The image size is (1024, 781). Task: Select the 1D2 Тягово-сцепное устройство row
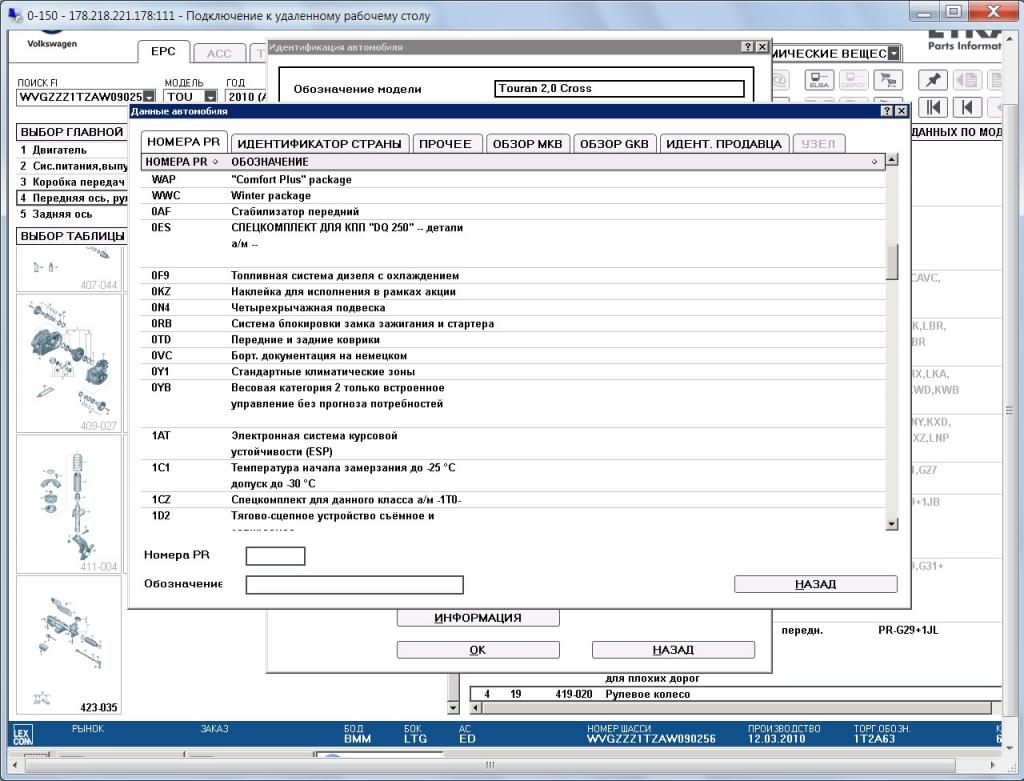[x=513, y=519]
